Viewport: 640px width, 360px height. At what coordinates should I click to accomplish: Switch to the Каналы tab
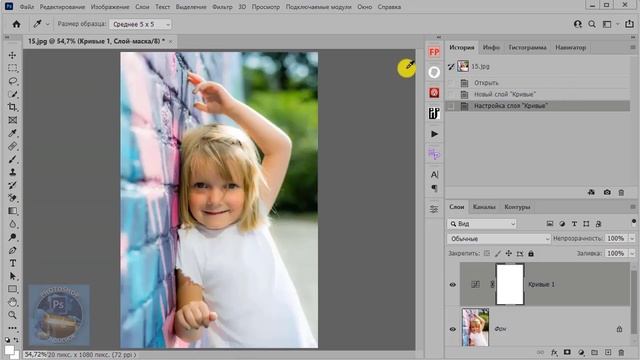pos(484,207)
